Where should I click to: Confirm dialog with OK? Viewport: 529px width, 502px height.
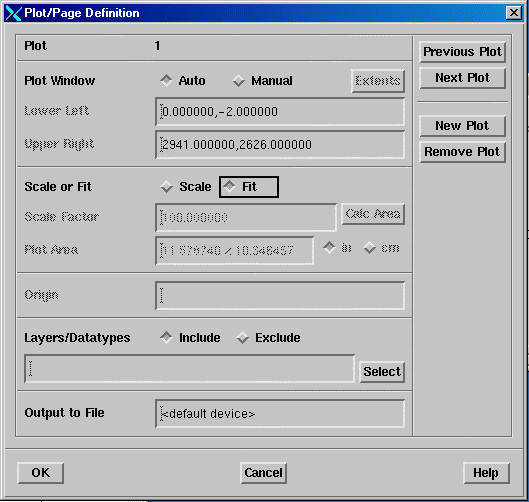(40, 473)
